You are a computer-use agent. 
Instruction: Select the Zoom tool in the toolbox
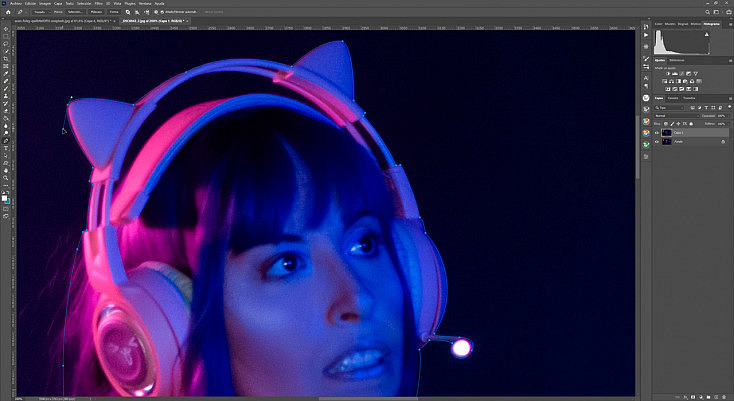6,178
